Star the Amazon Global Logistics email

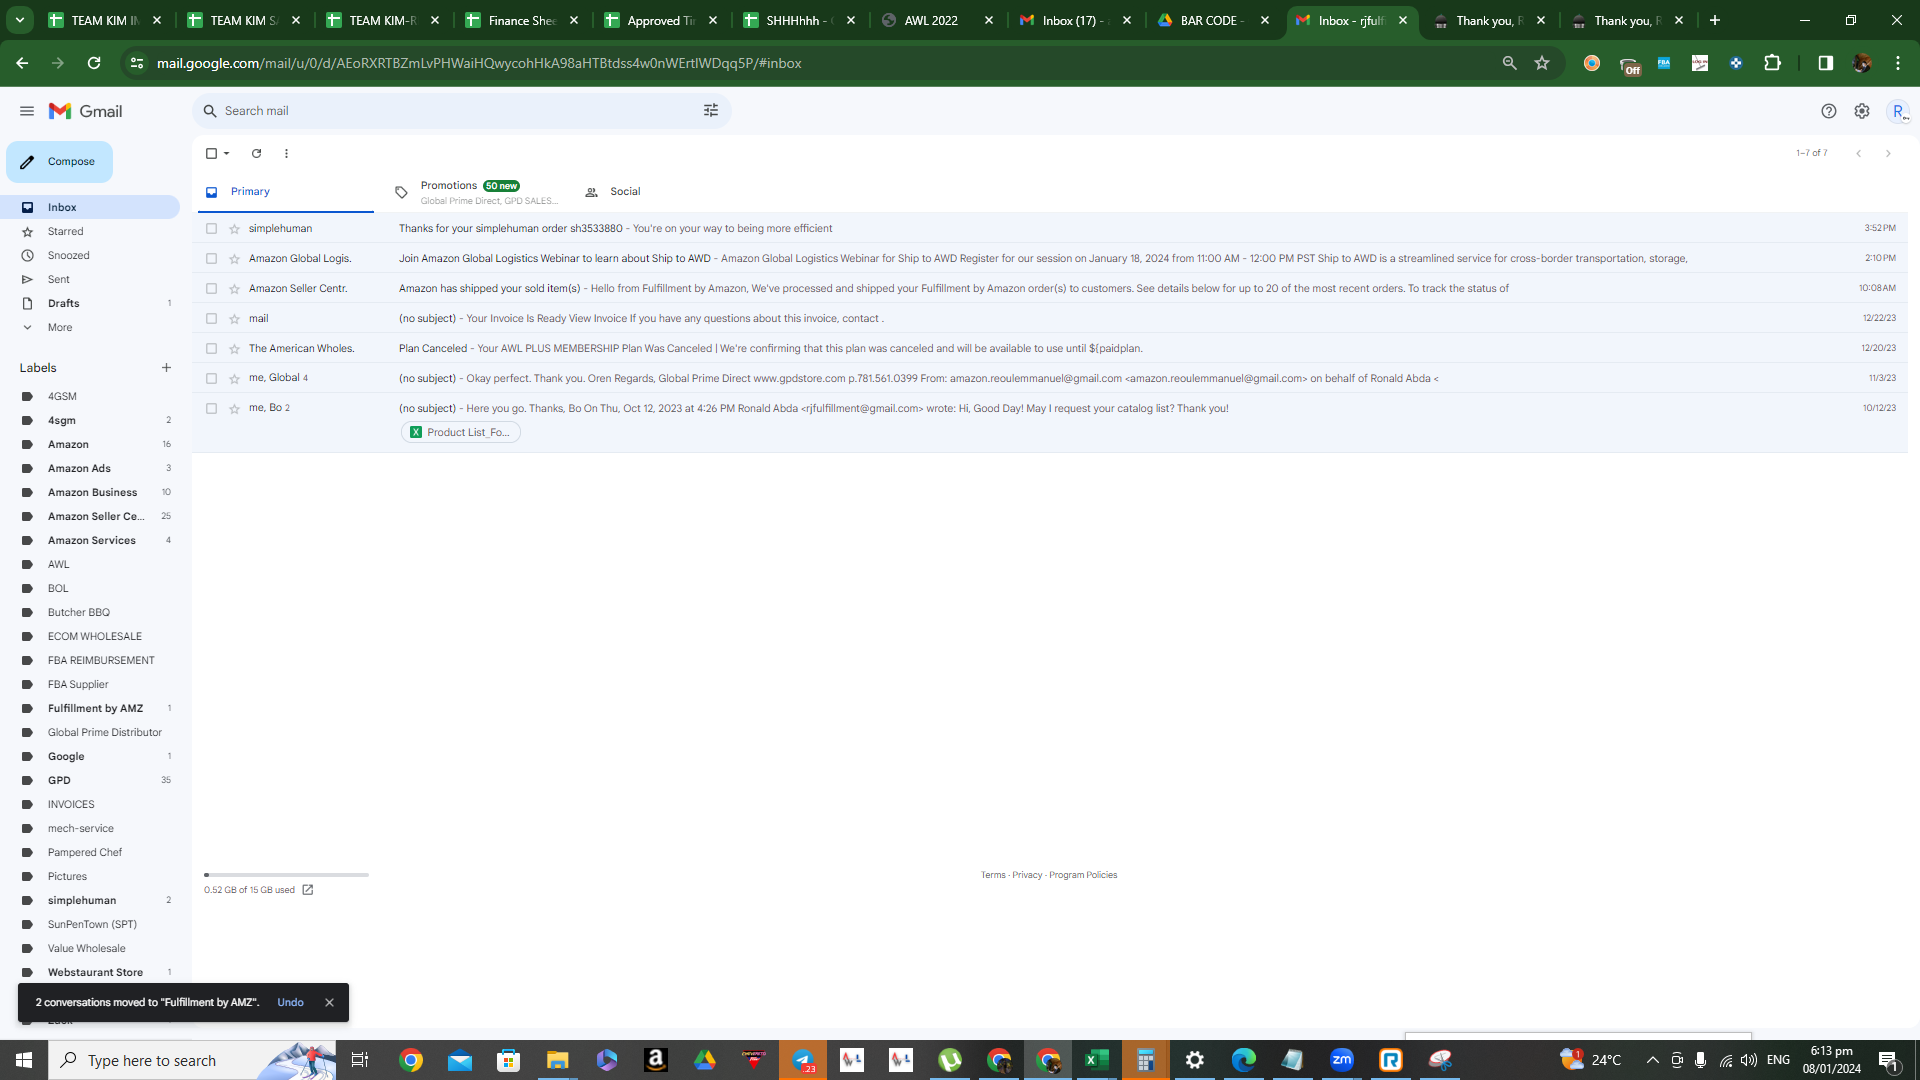tap(235, 259)
